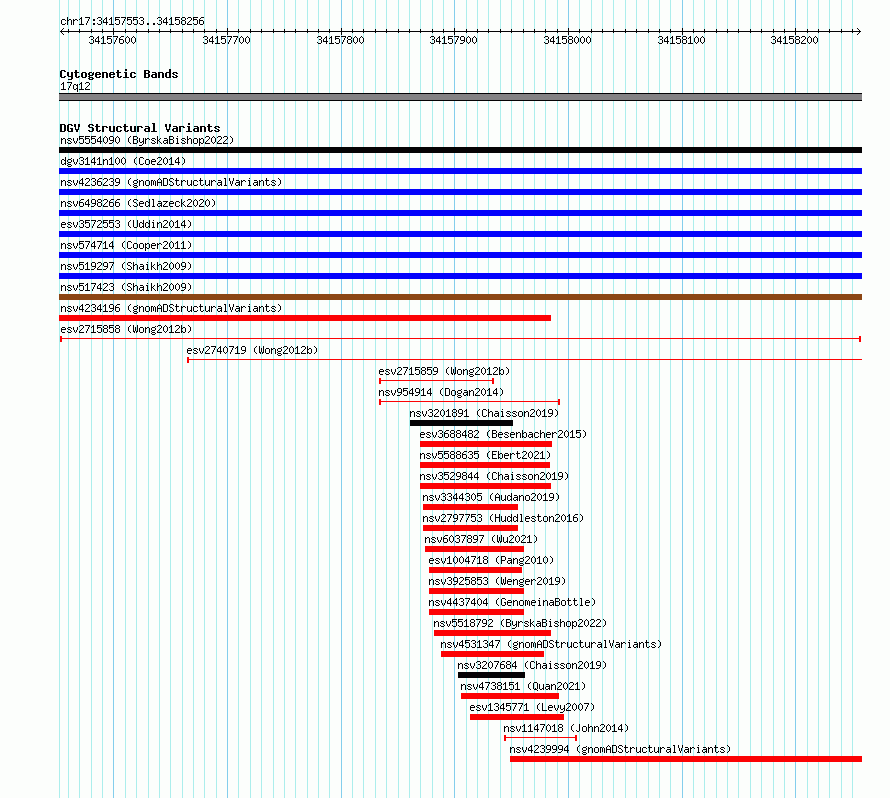Select esv2740719 (Wong2012b) label

[x=252, y=350]
